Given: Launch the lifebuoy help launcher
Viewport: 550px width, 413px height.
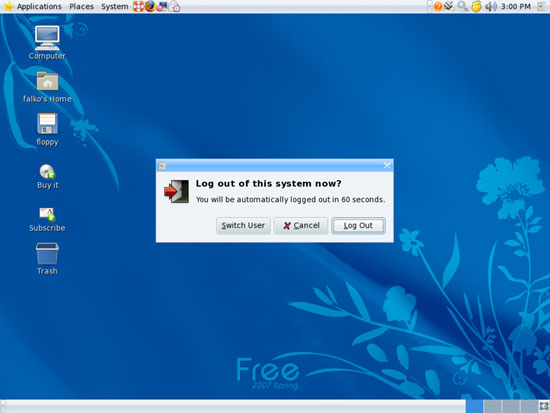Looking at the screenshot, I should (x=138, y=6).
